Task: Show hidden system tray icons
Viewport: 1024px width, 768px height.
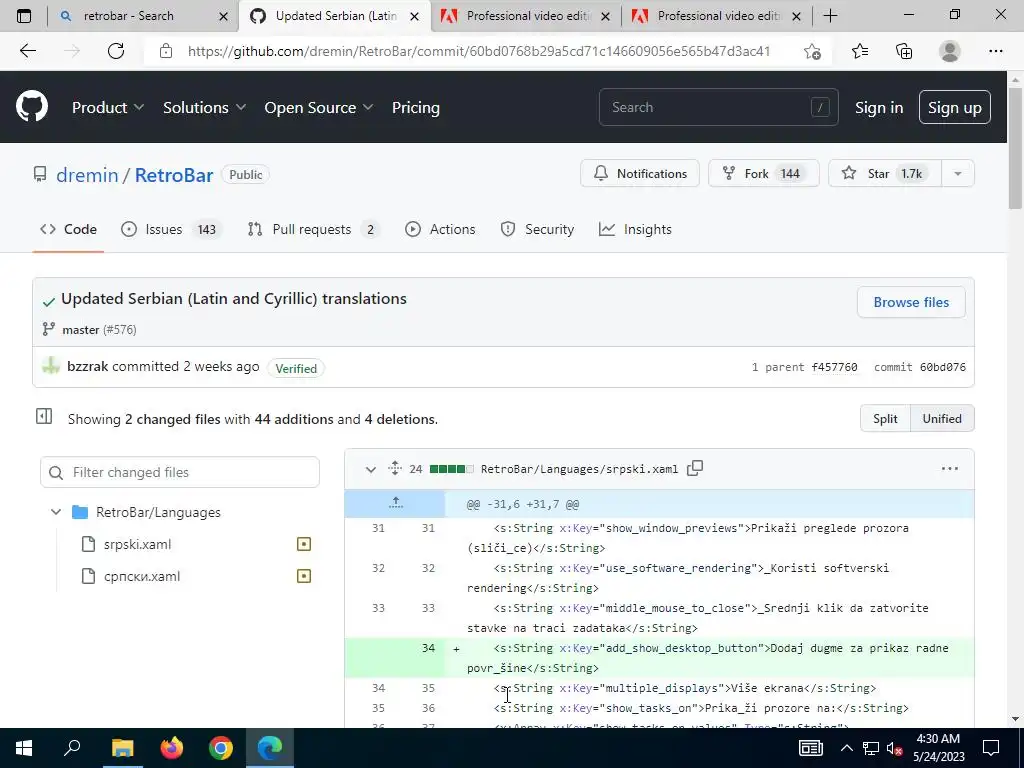Action: click(846, 748)
